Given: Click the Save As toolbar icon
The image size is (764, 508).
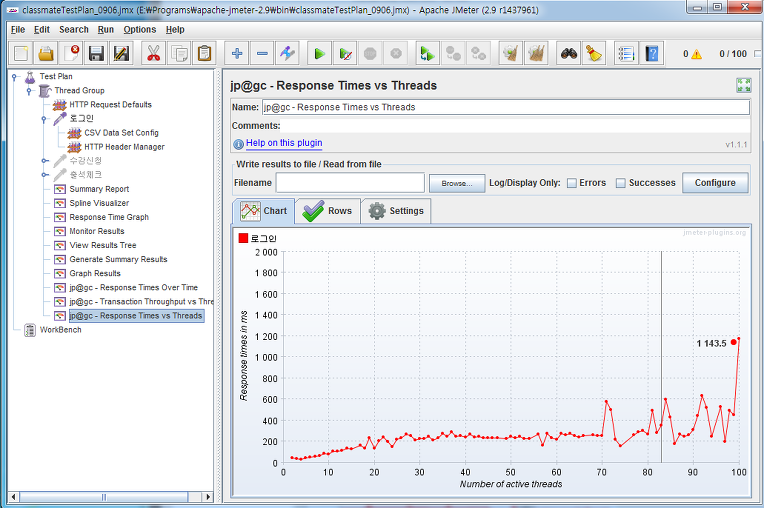Looking at the screenshot, I should [121, 53].
